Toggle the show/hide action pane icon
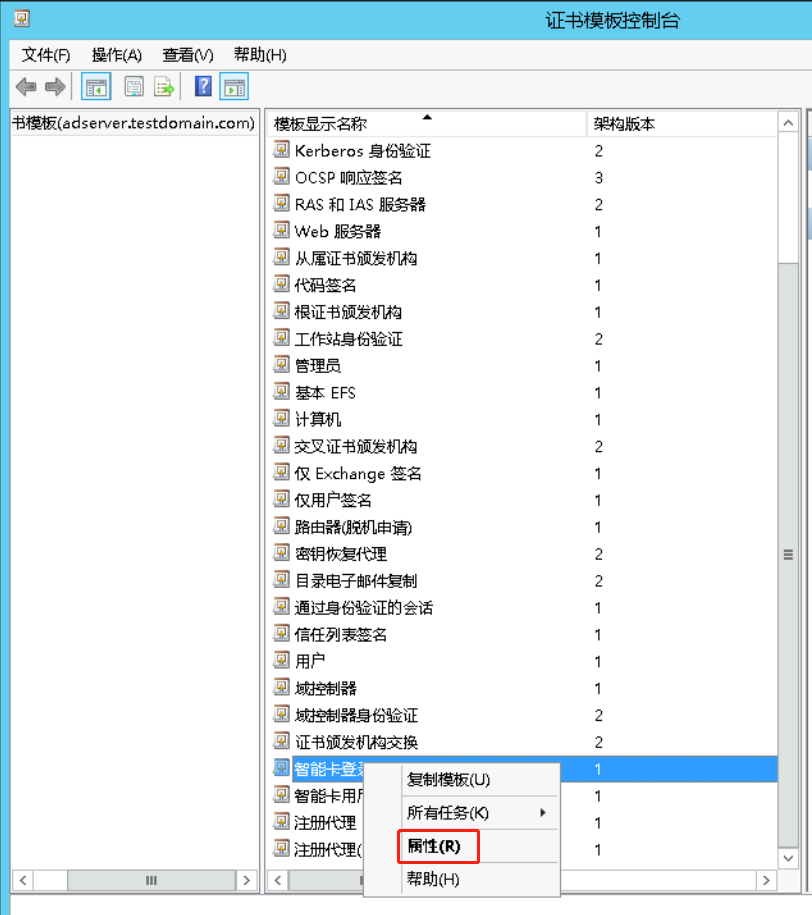 click(x=234, y=87)
